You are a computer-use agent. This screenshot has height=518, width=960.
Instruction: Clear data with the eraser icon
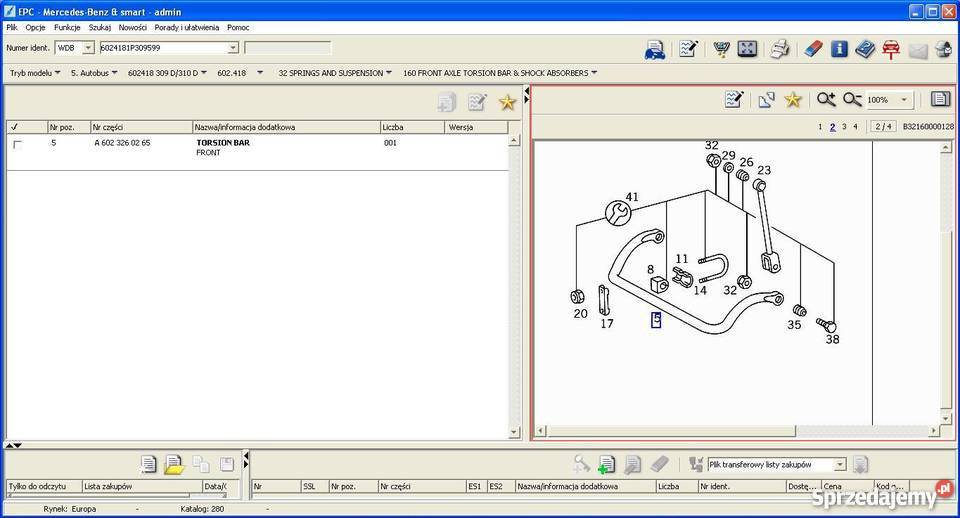813,49
